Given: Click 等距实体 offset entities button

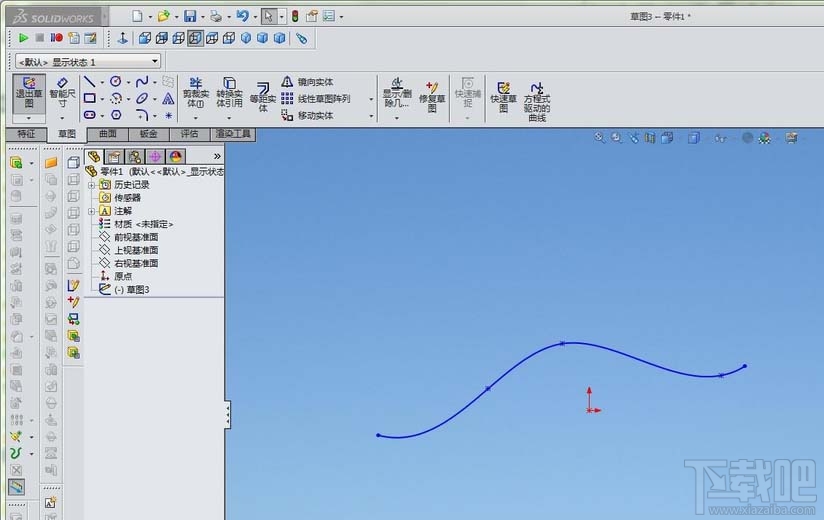Looking at the screenshot, I should [x=262, y=96].
